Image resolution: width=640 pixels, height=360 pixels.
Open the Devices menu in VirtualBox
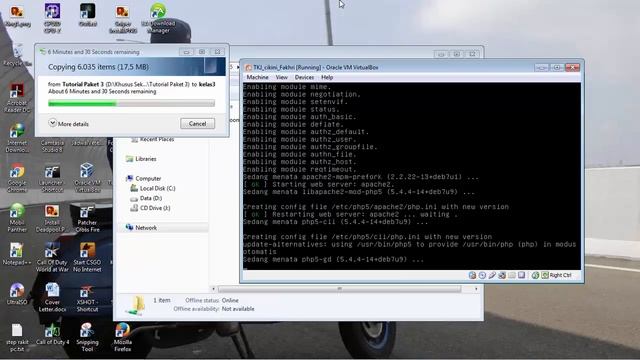pos(304,77)
